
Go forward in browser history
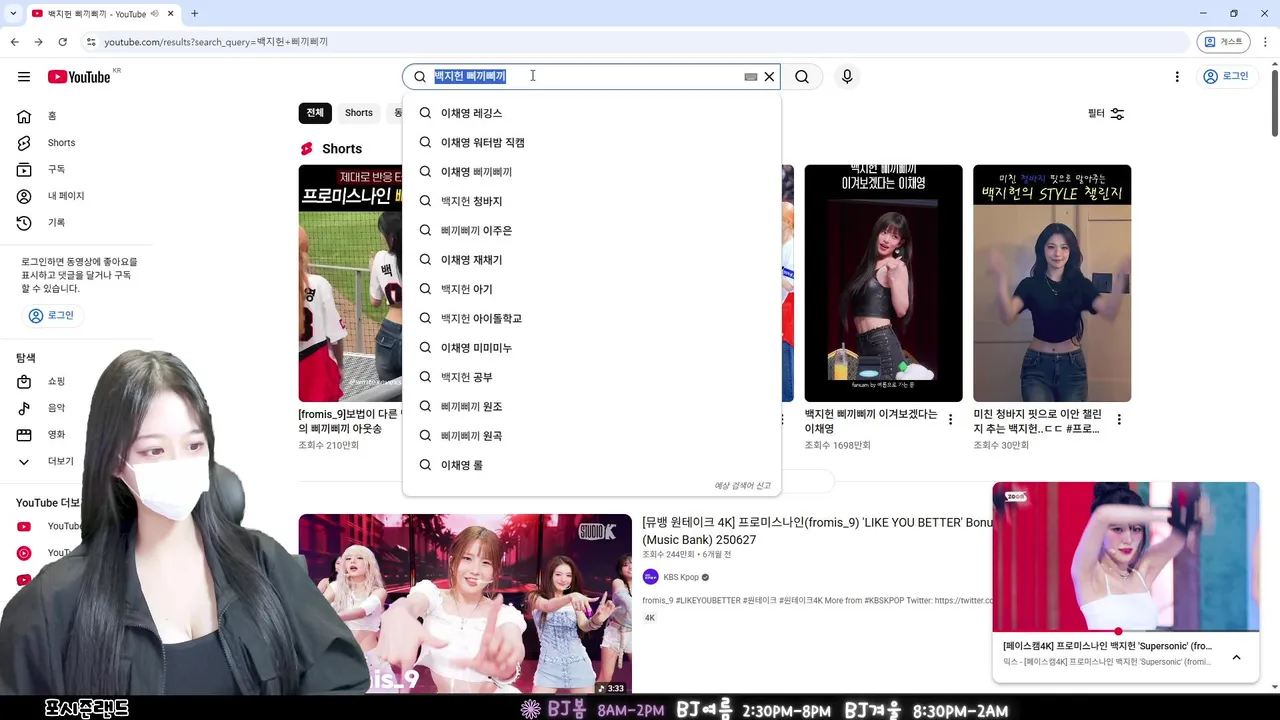pos(38,42)
